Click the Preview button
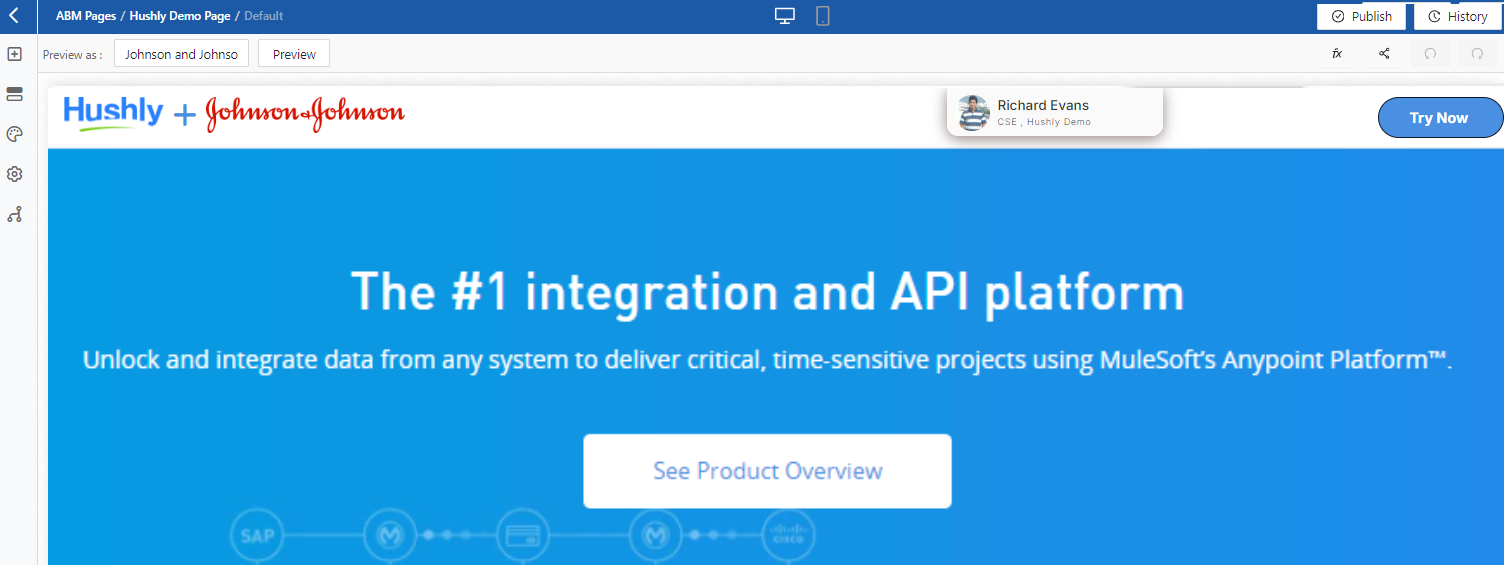 coord(294,54)
